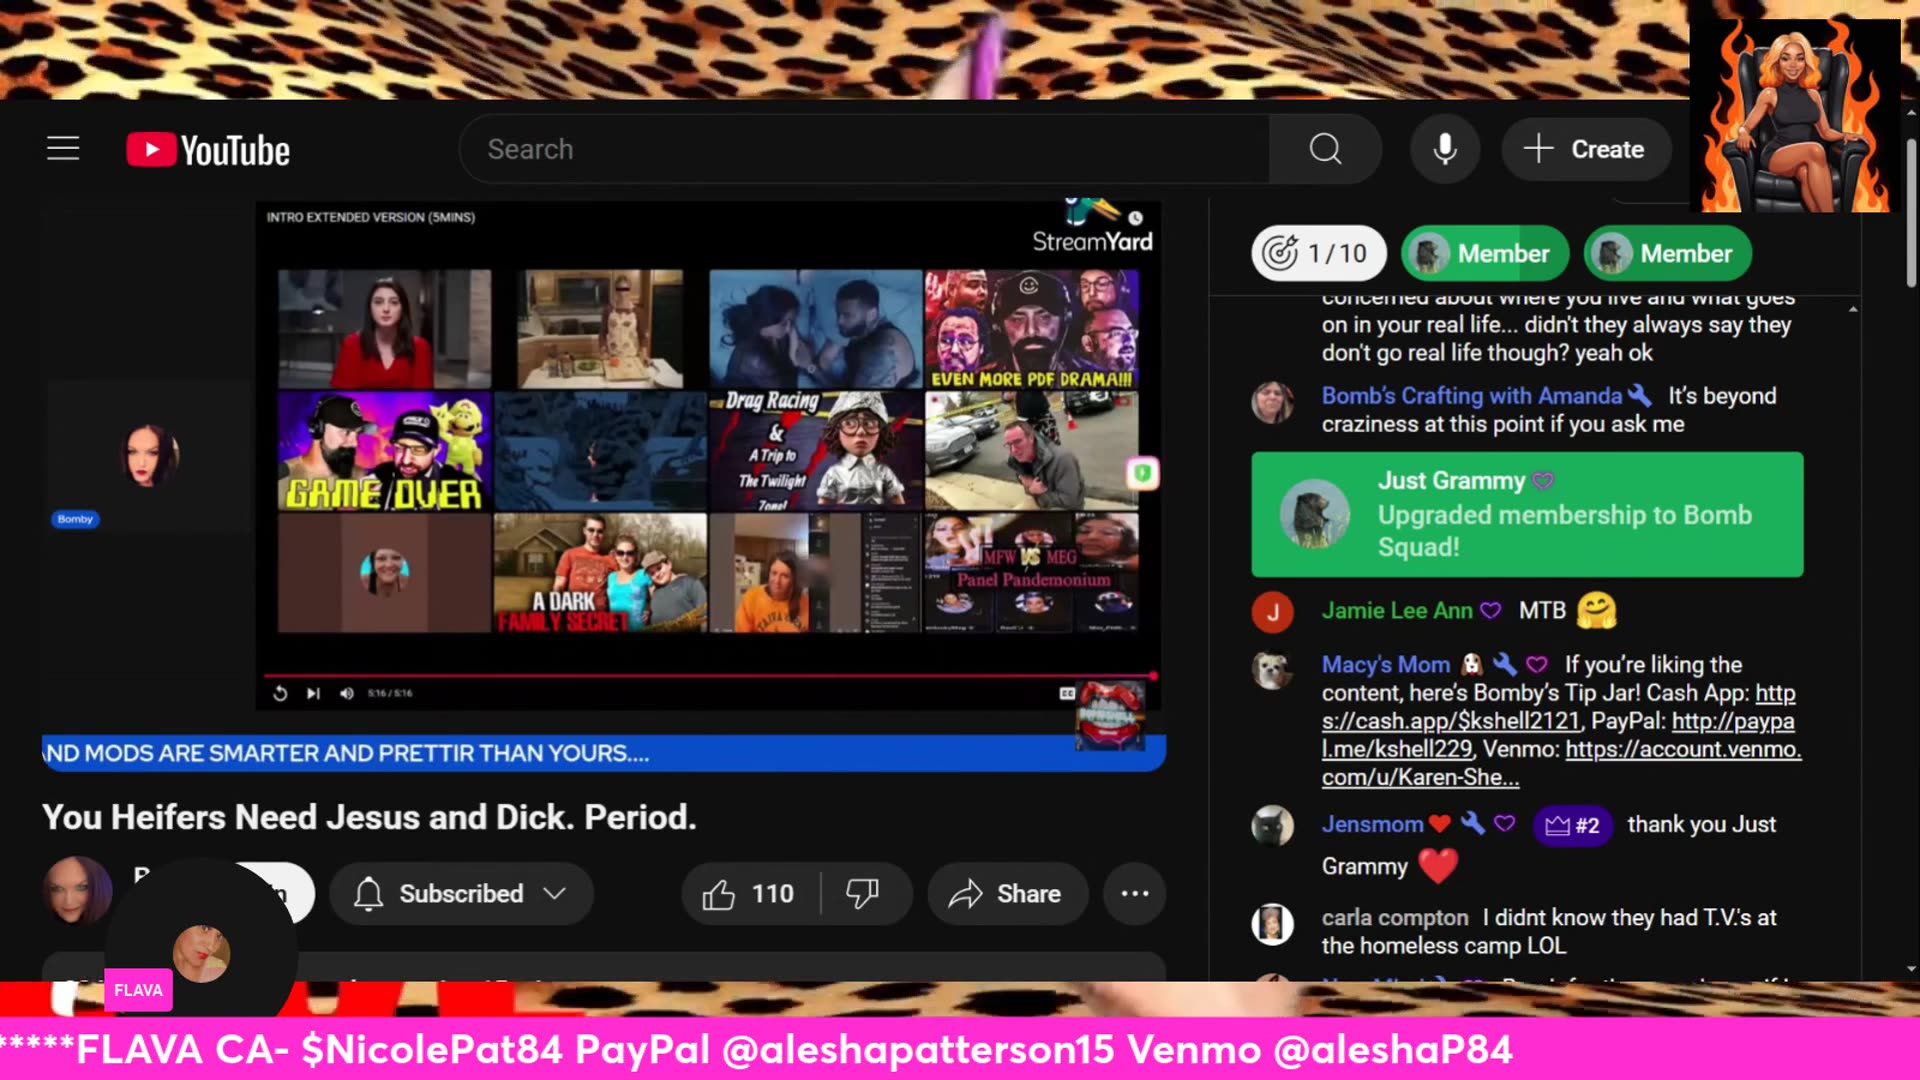Click the red video progress bar
This screenshot has height=1080, width=1920.
click(700, 676)
